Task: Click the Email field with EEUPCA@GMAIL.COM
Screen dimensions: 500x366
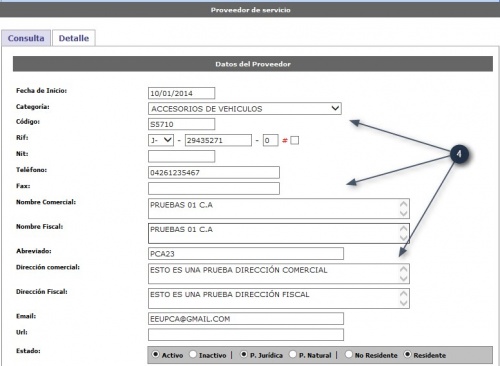Action: [x=246, y=319]
